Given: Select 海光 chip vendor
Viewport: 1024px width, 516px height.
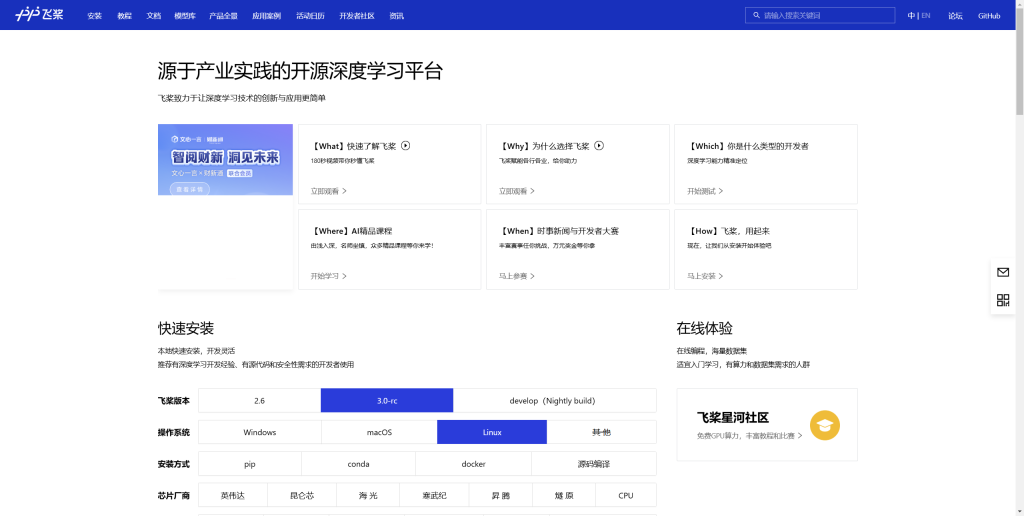Looking at the screenshot, I should coord(368,496).
